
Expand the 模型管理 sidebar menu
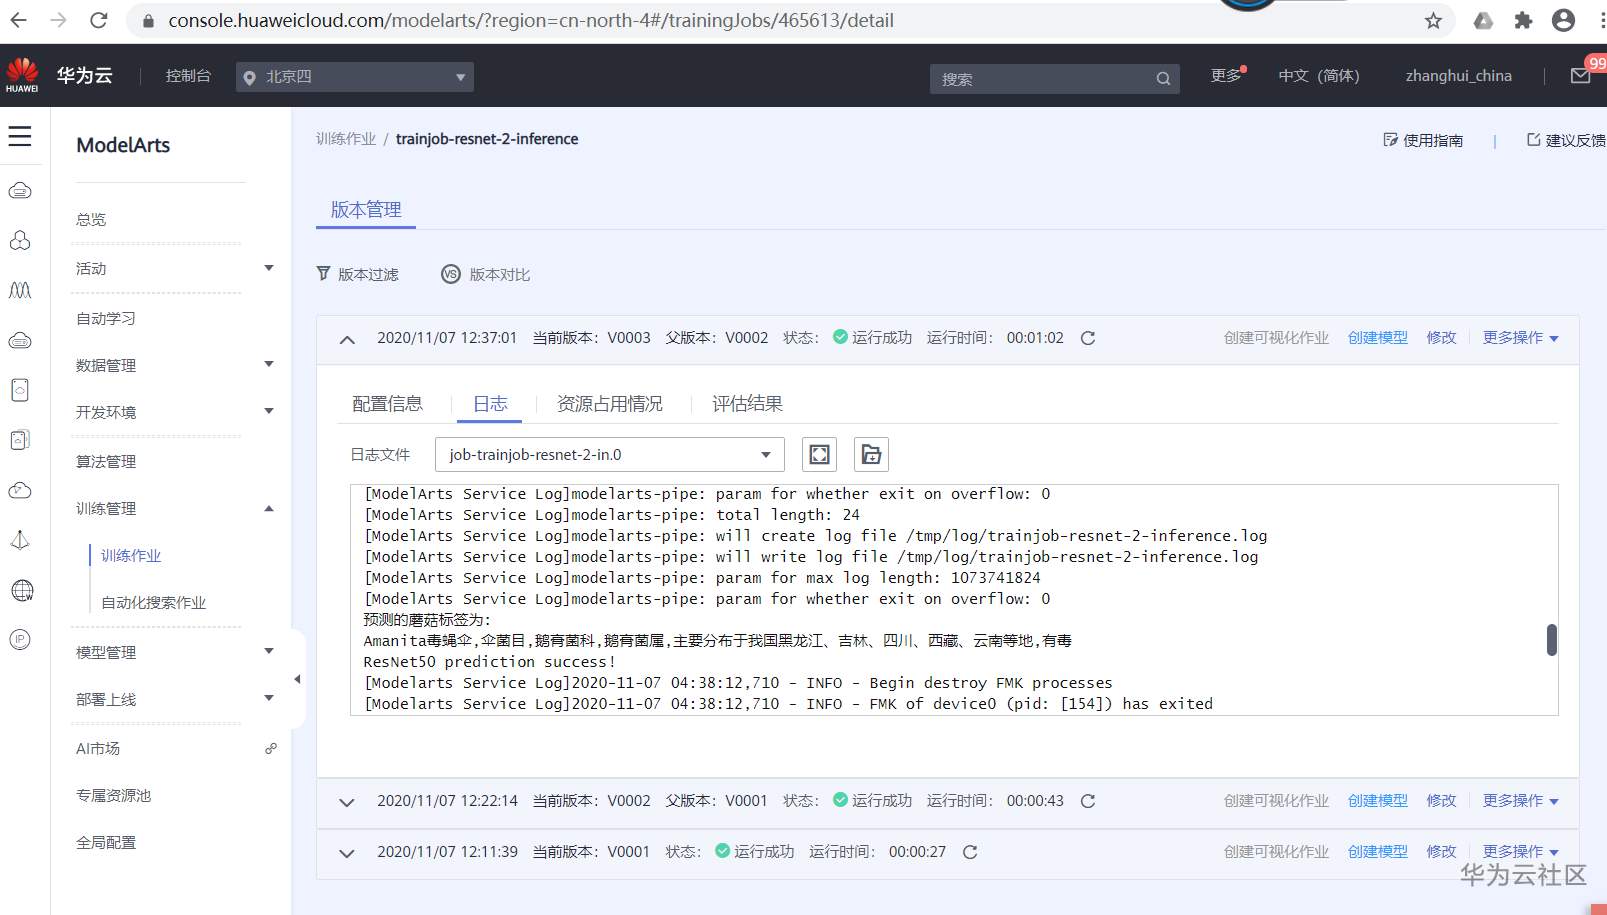269,651
